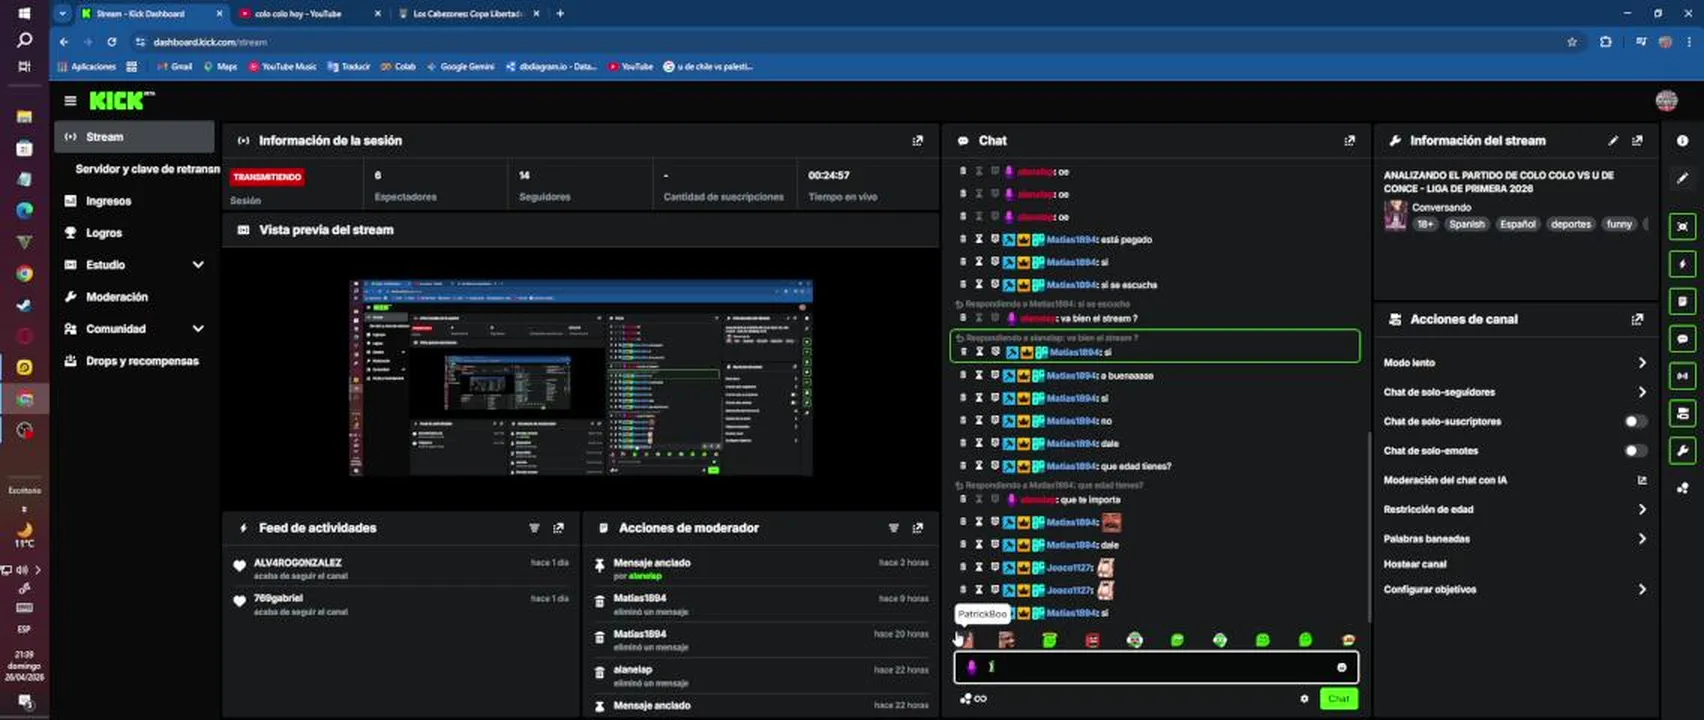1704x720 pixels.
Task: Click the pencil icon in right sidebar
Action: (x=1683, y=178)
